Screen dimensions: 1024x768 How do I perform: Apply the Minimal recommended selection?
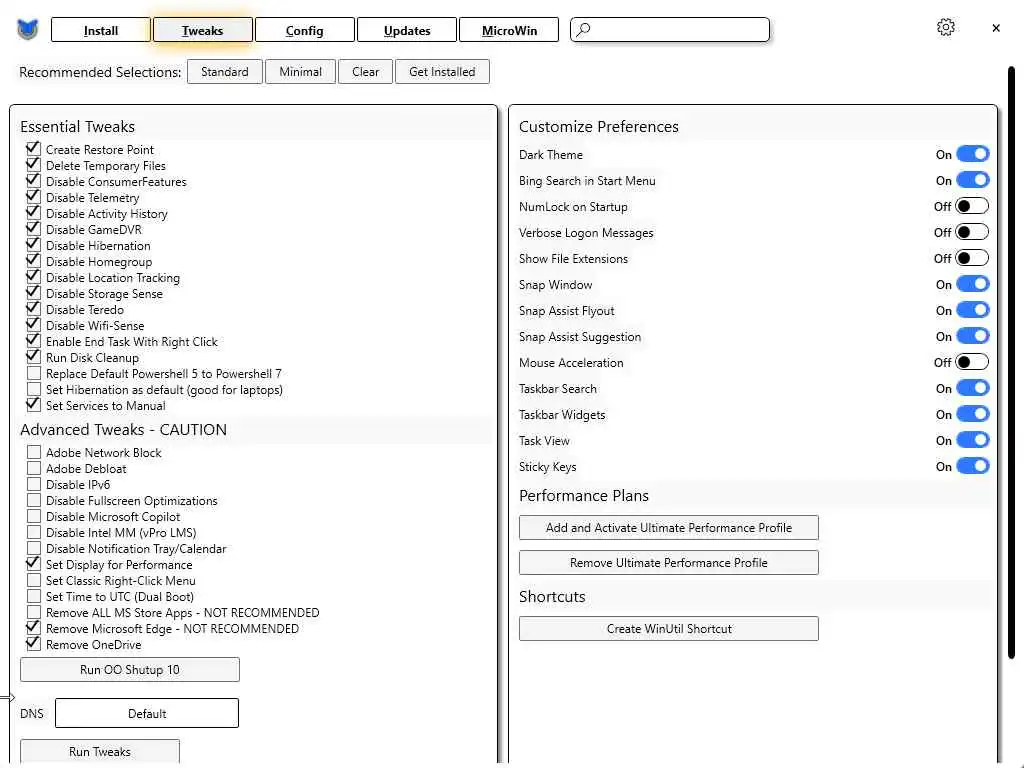tap(300, 72)
